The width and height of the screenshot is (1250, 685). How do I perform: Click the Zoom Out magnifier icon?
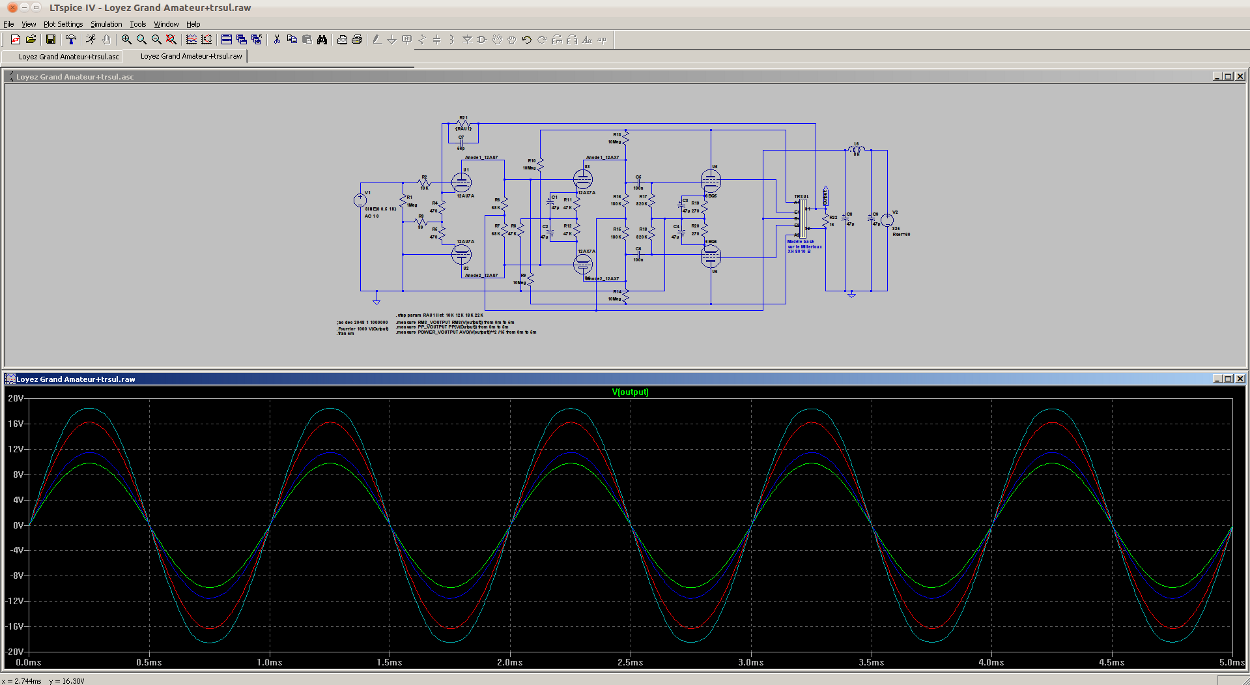pyautogui.click(x=156, y=39)
